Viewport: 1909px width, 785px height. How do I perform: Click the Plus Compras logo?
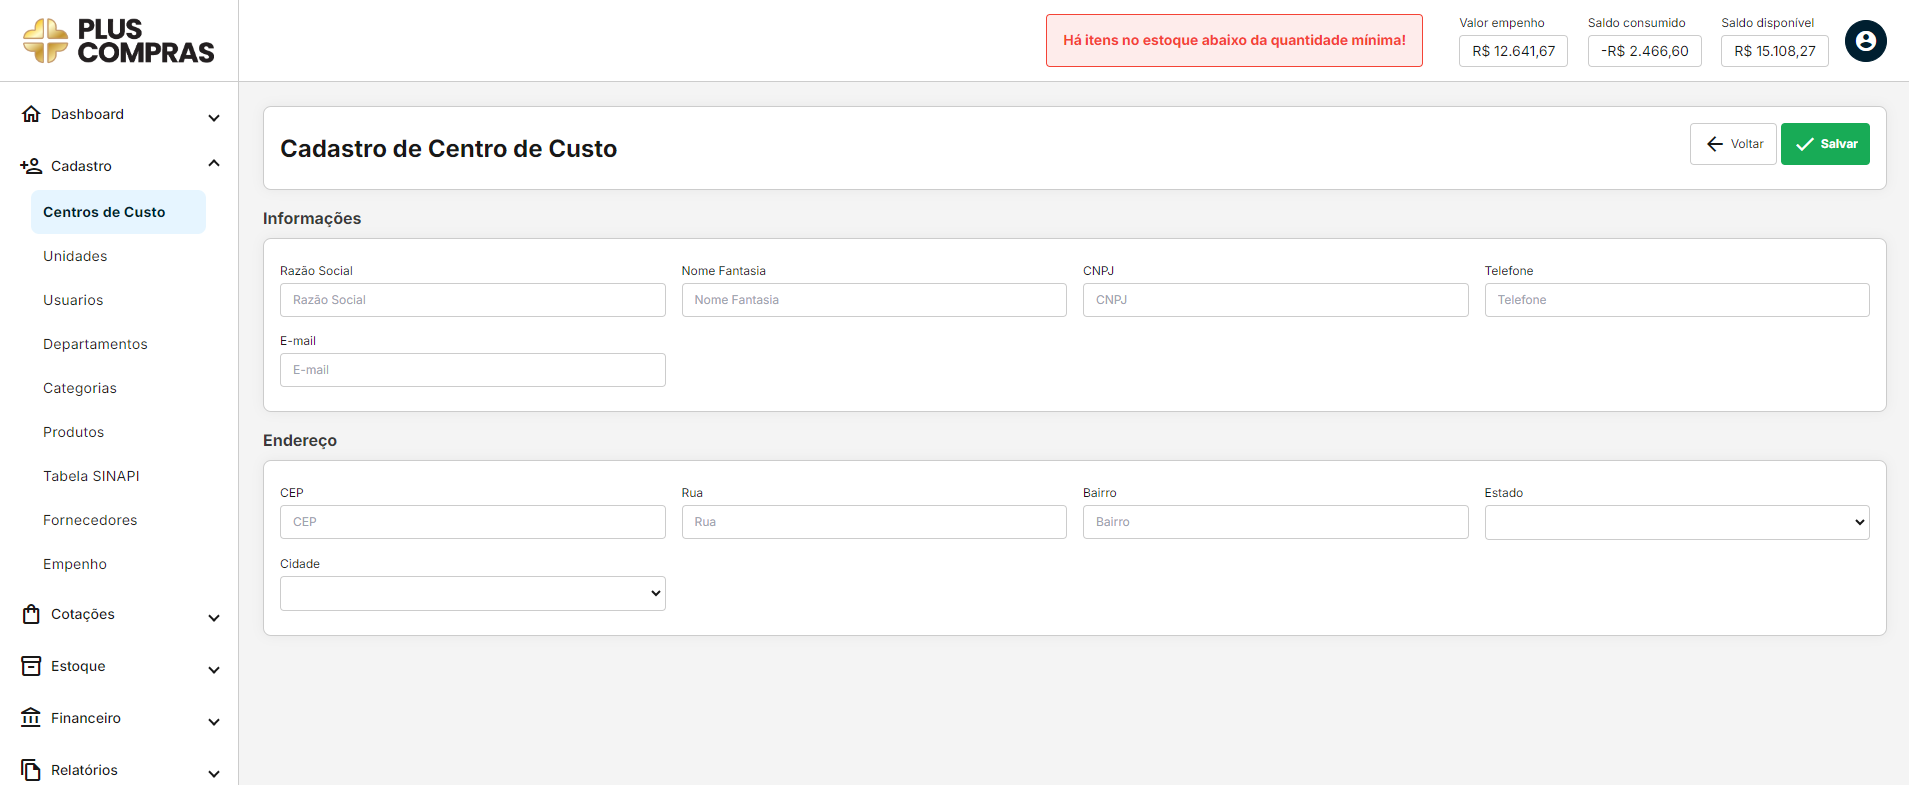point(118,41)
